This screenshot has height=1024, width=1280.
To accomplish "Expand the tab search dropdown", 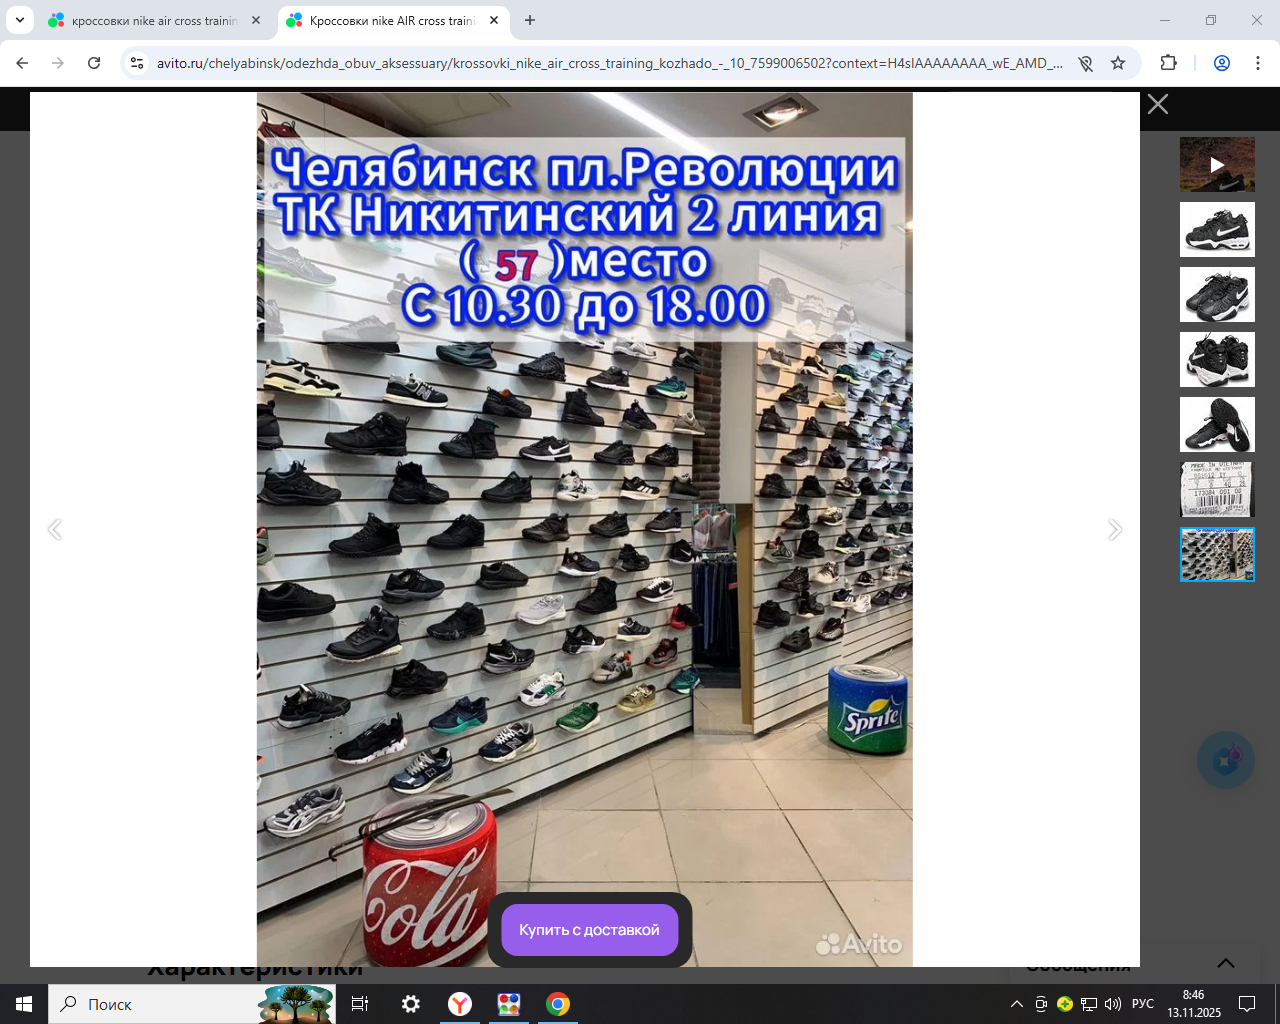I will [x=20, y=20].
